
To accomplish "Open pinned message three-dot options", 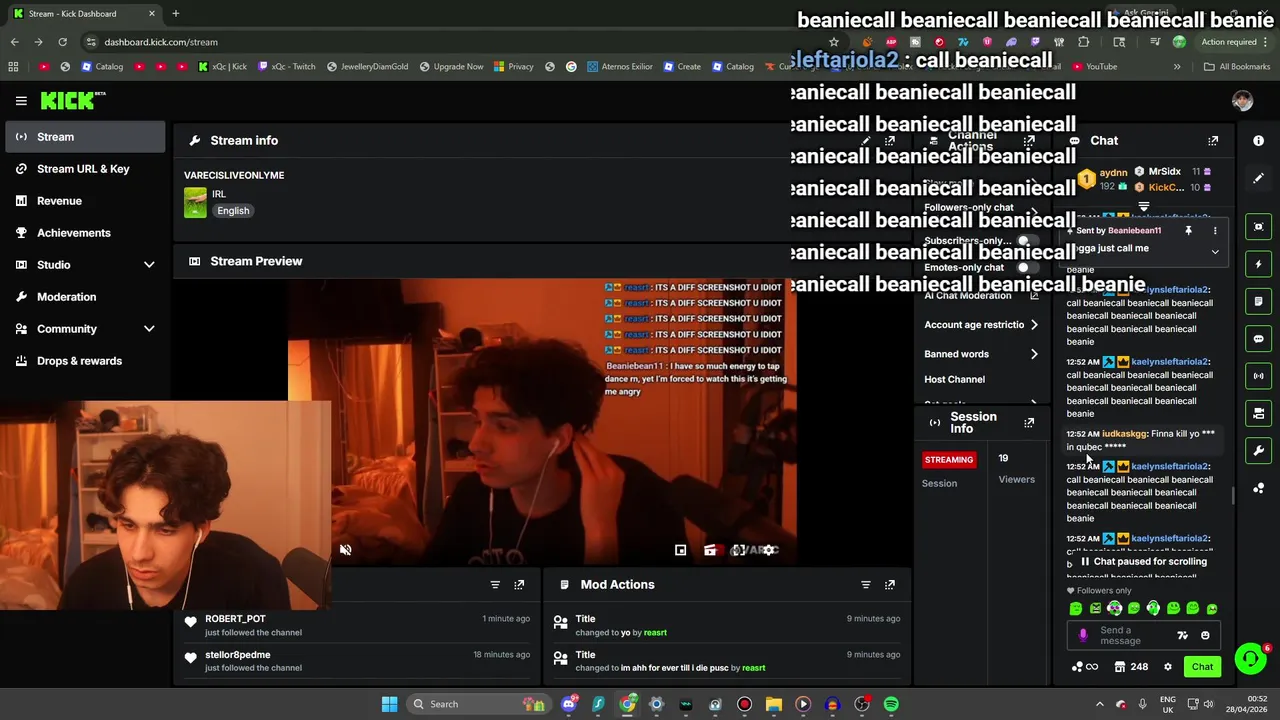I will click(x=1215, y=231).
